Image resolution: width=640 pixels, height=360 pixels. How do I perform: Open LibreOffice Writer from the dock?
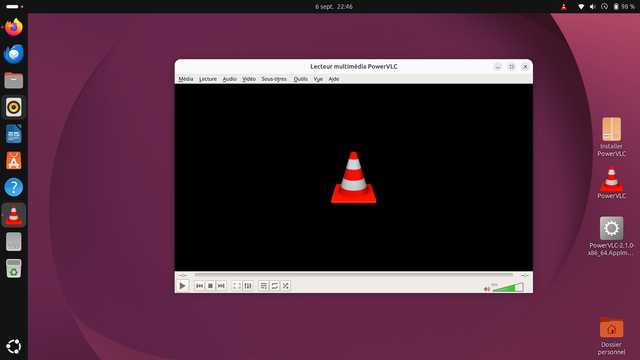pyautogui.click(x=13, y=134)
